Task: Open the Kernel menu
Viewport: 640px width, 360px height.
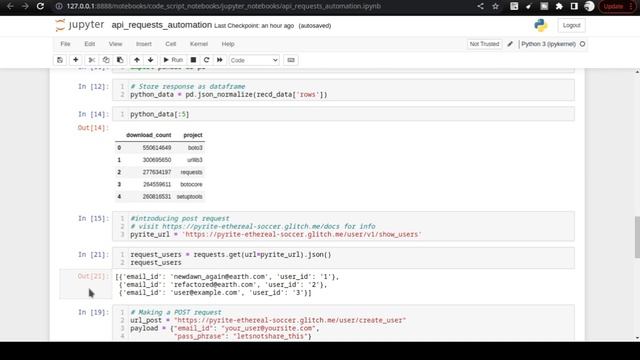Action: coord(199,44)
